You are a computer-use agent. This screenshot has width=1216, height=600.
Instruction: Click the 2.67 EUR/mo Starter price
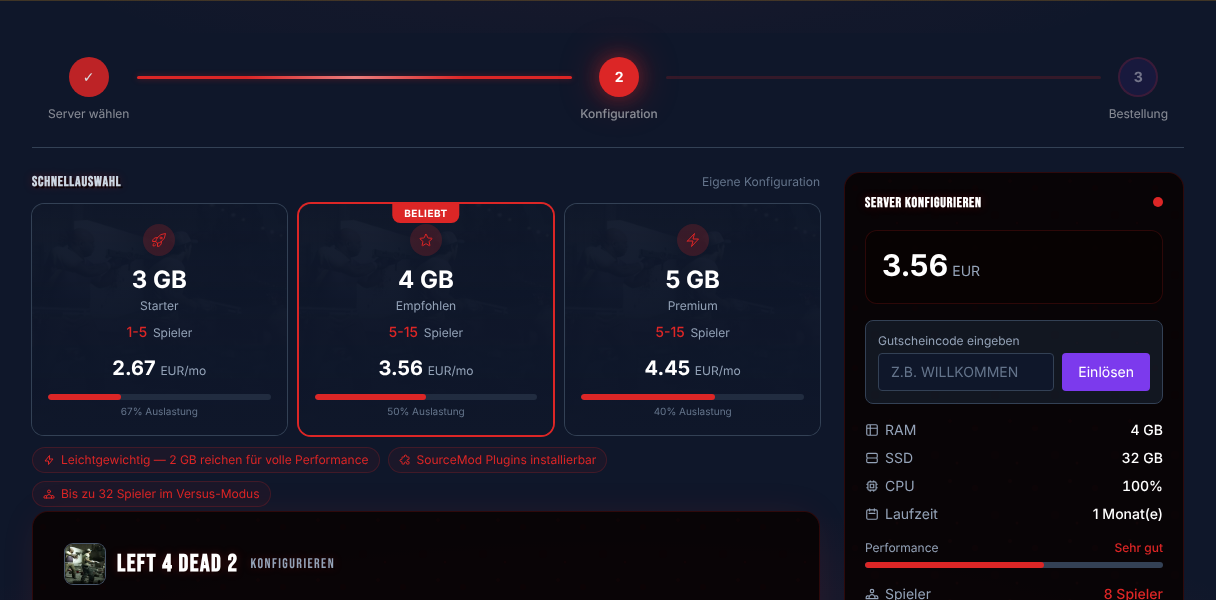[160, 369]
